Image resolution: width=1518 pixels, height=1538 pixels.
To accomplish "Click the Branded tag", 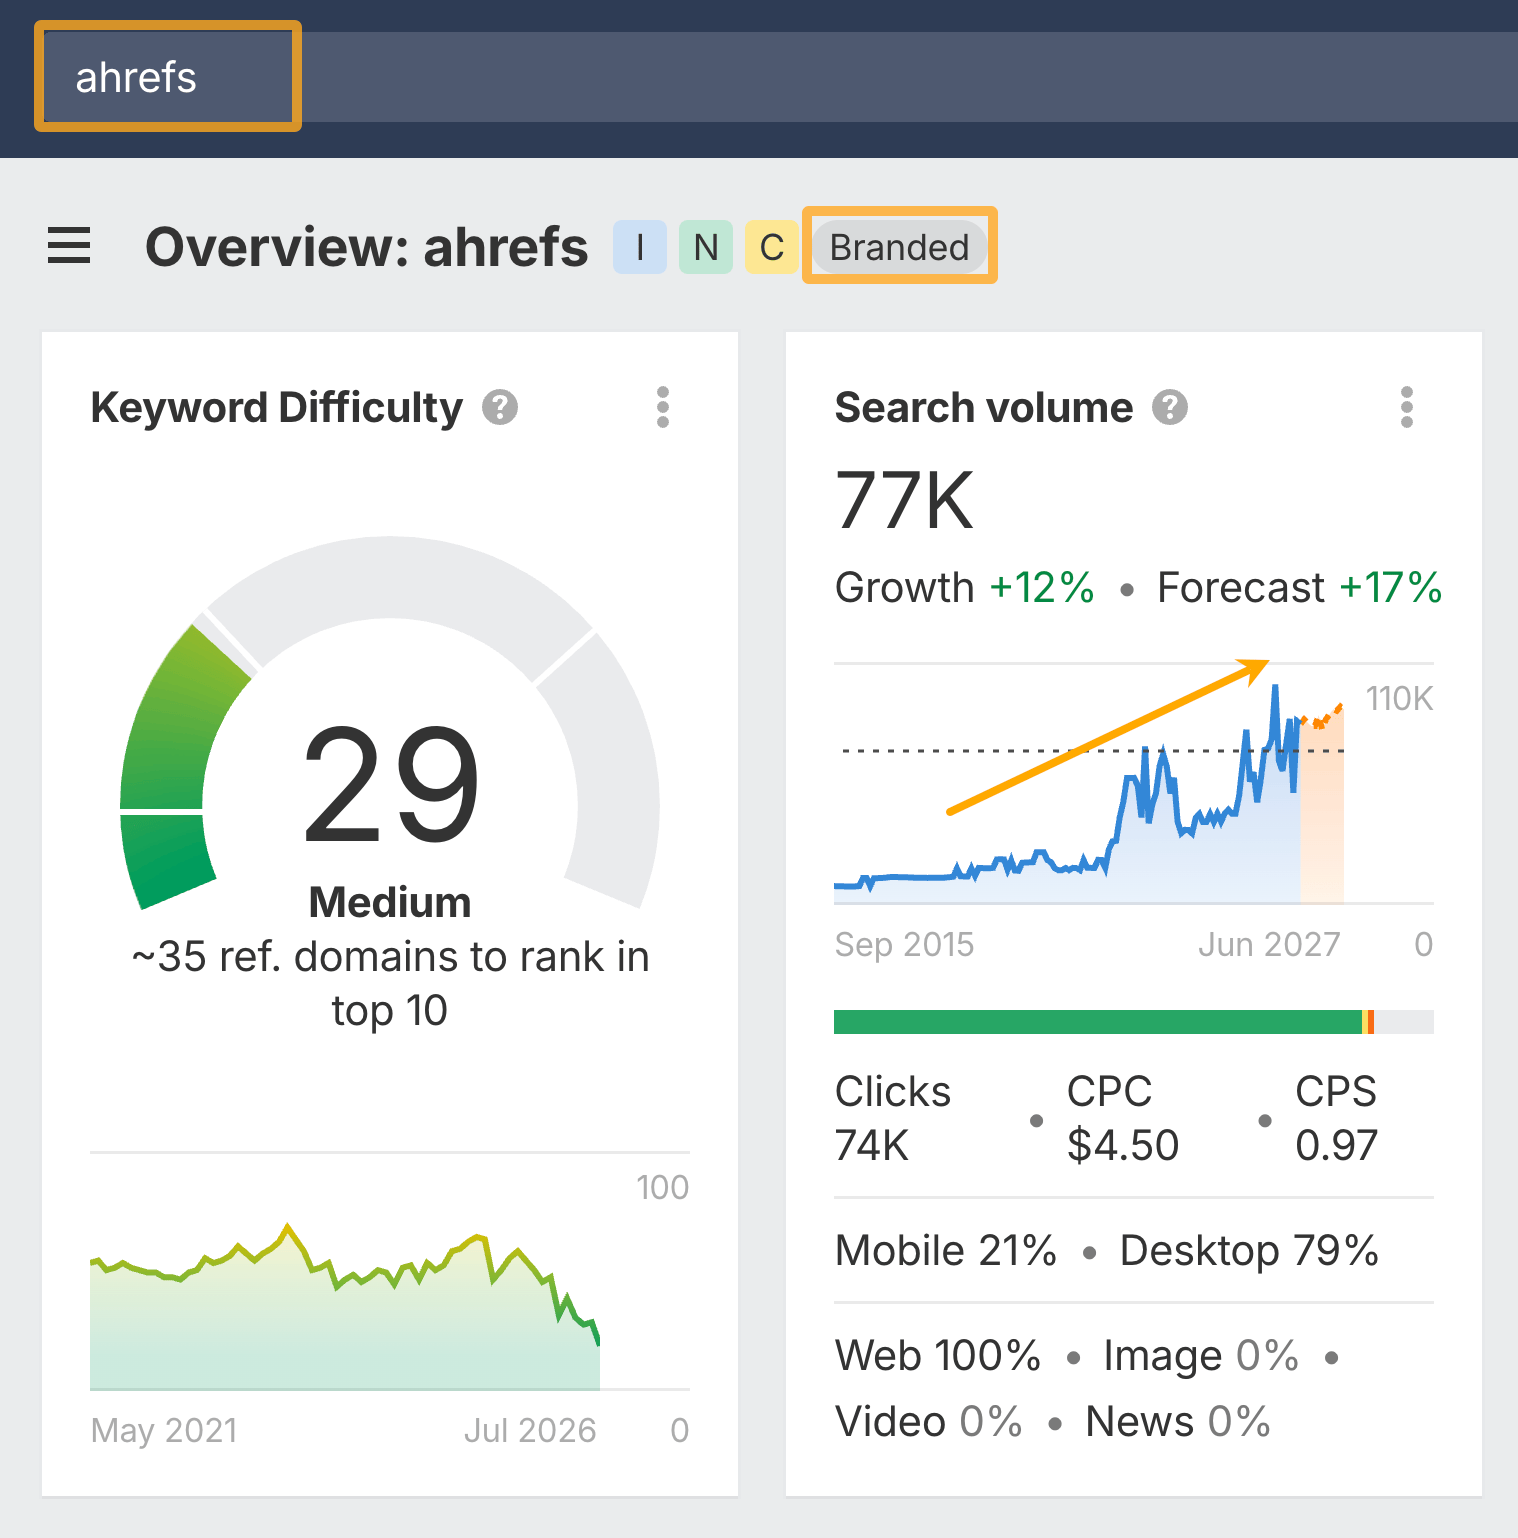I will (x=900, y=247).
